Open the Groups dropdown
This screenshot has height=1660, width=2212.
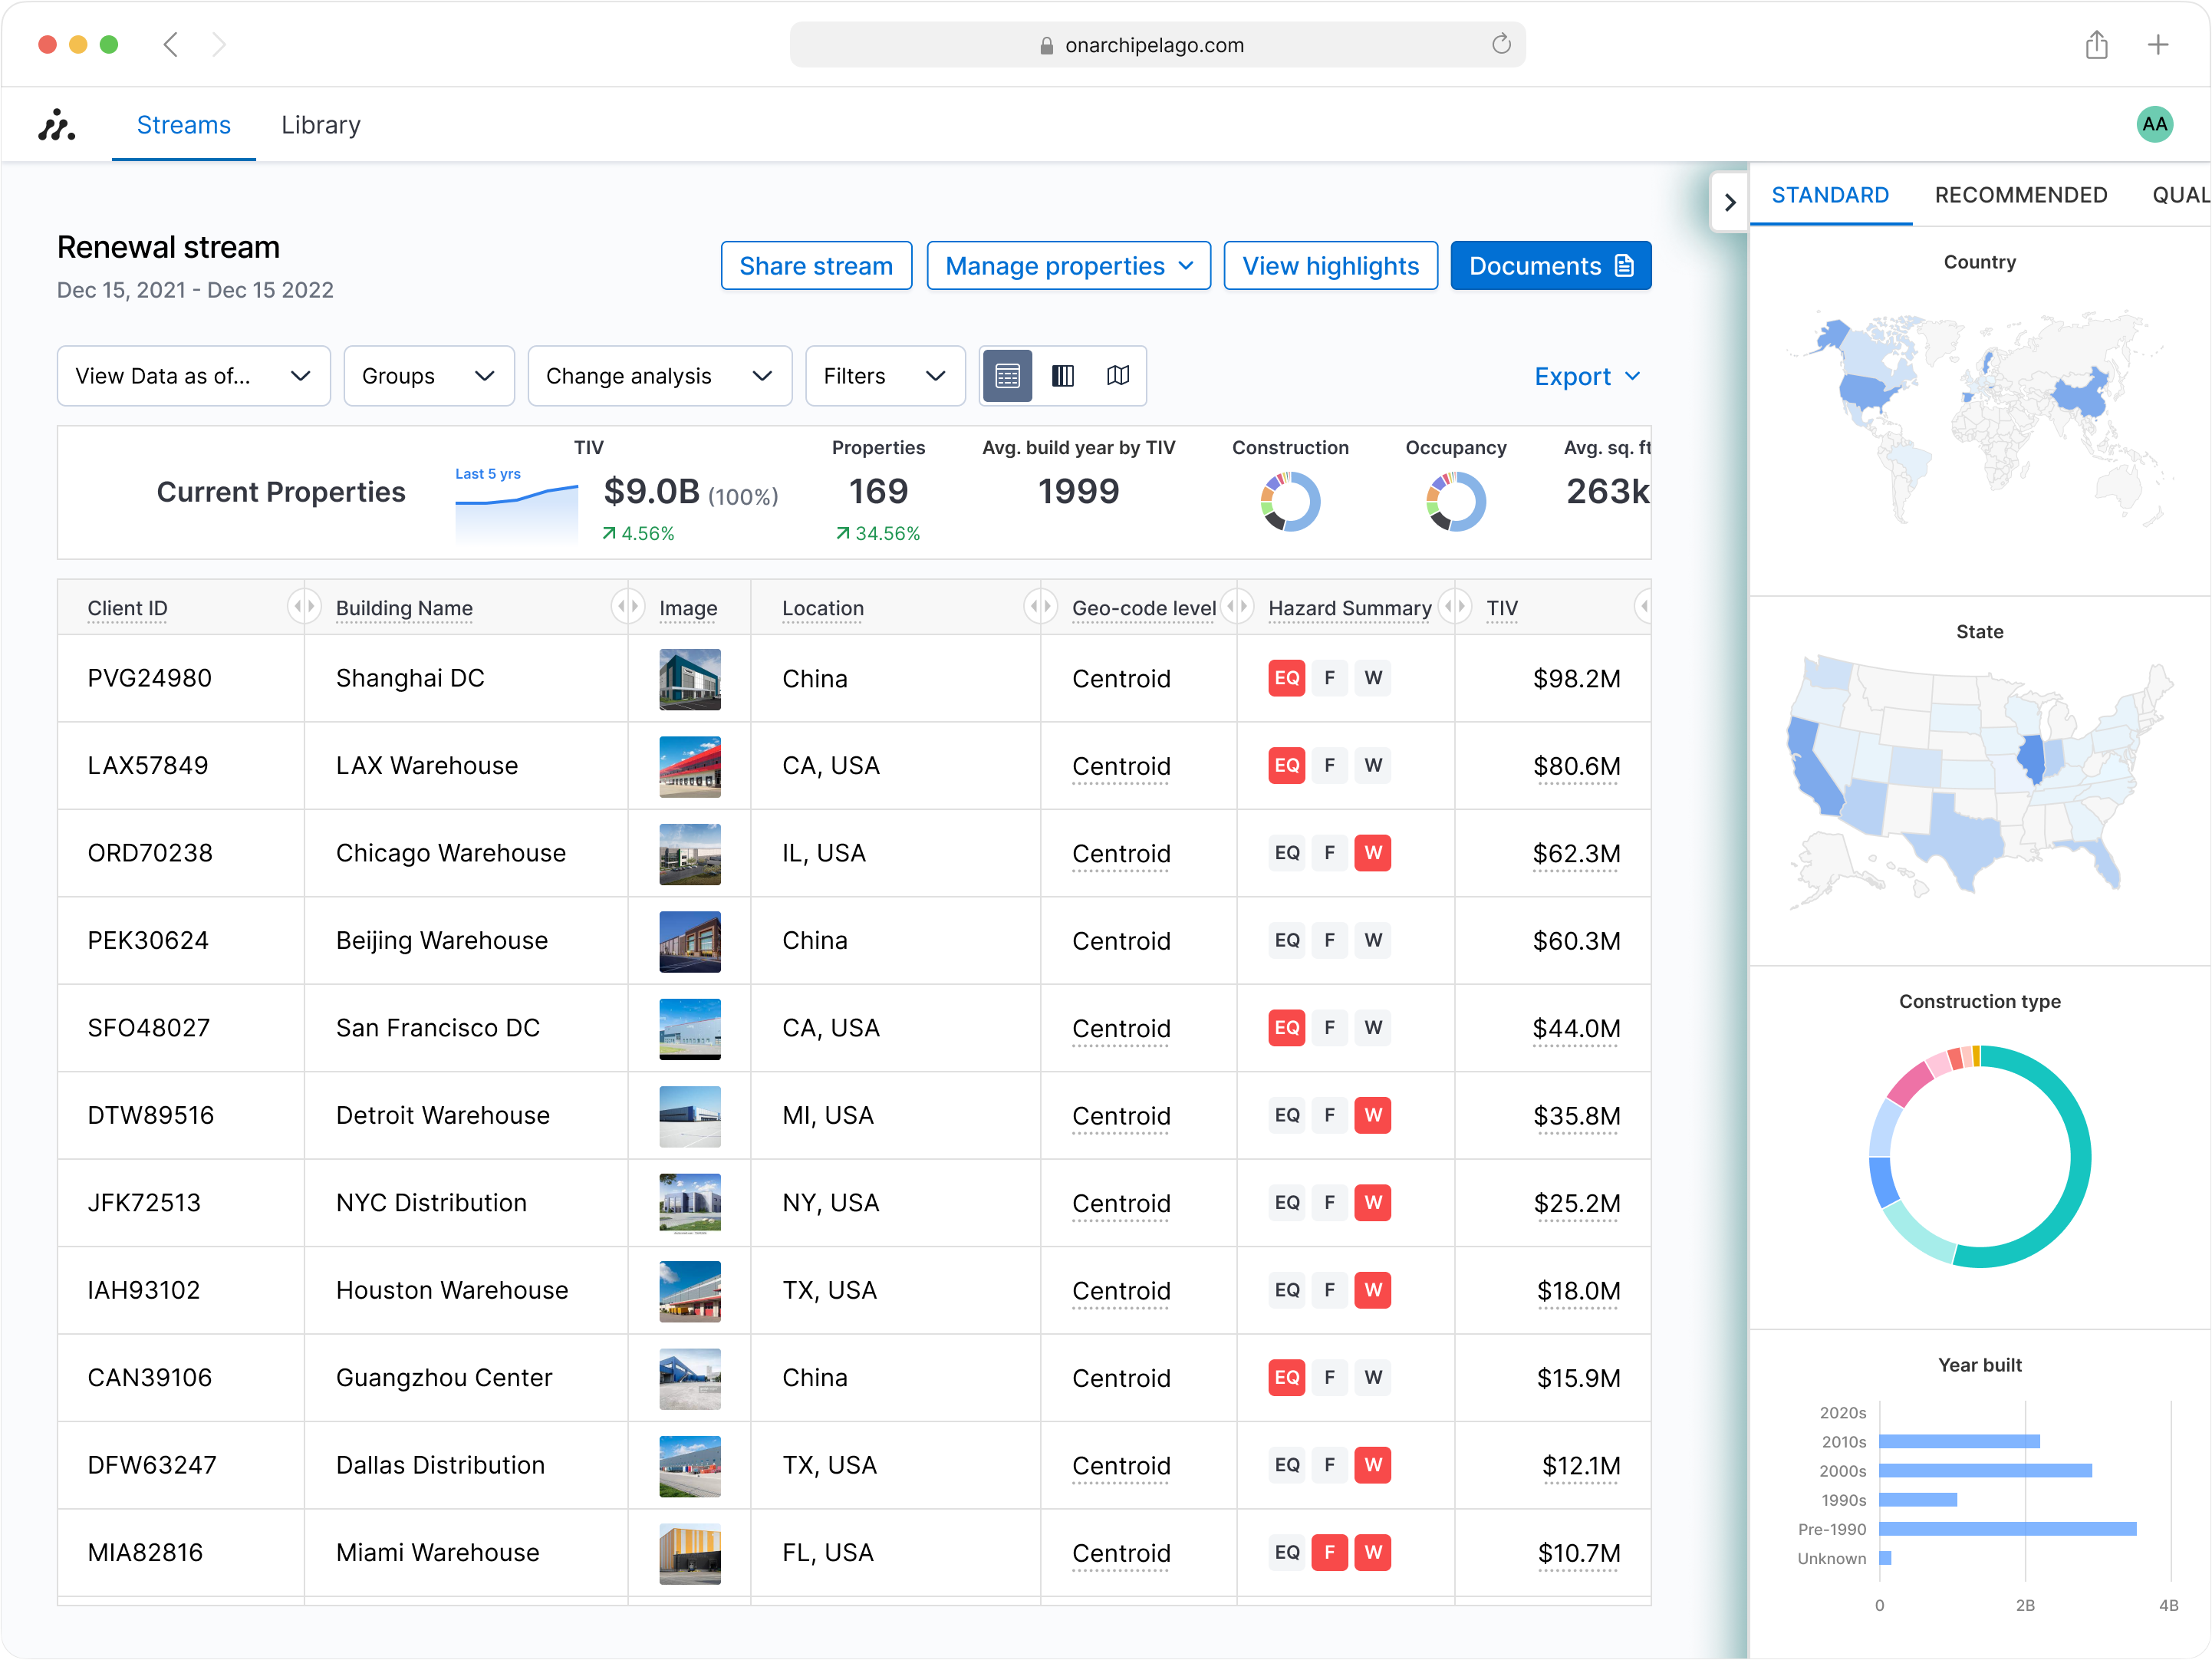pyautogui.click(x=428, y=376)
